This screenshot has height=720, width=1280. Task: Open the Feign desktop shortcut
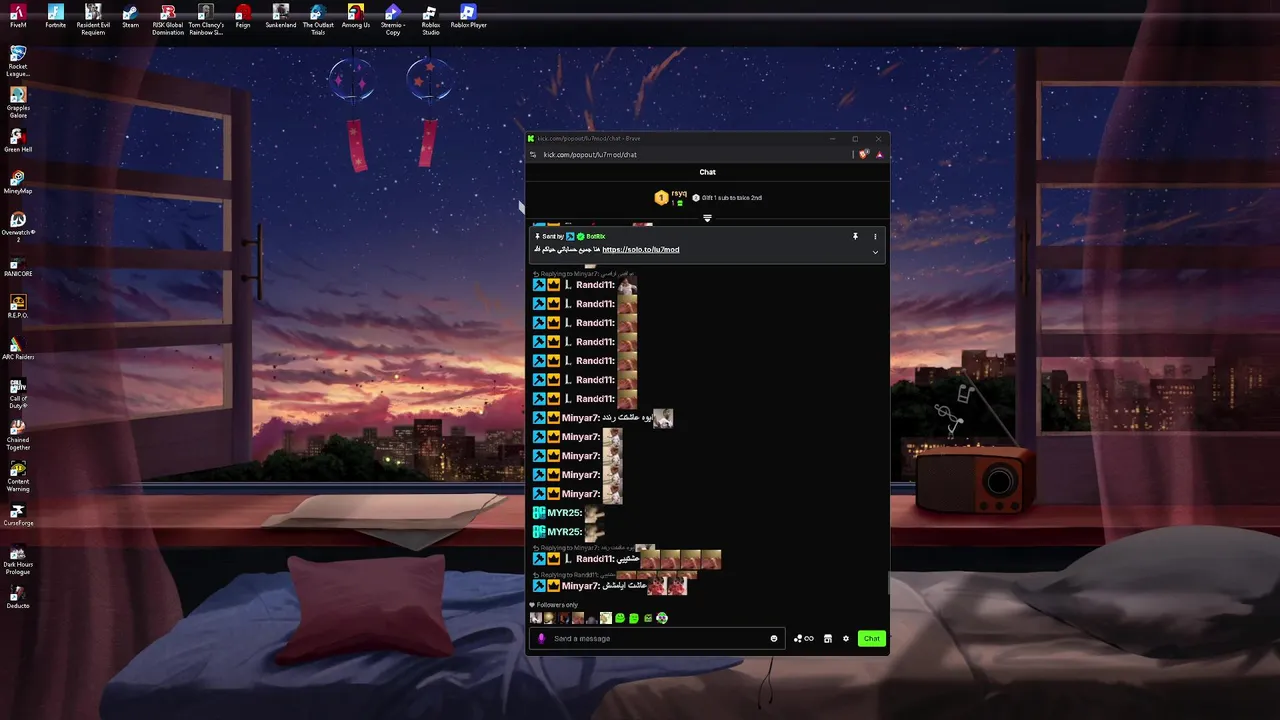(x=243, y=16)
